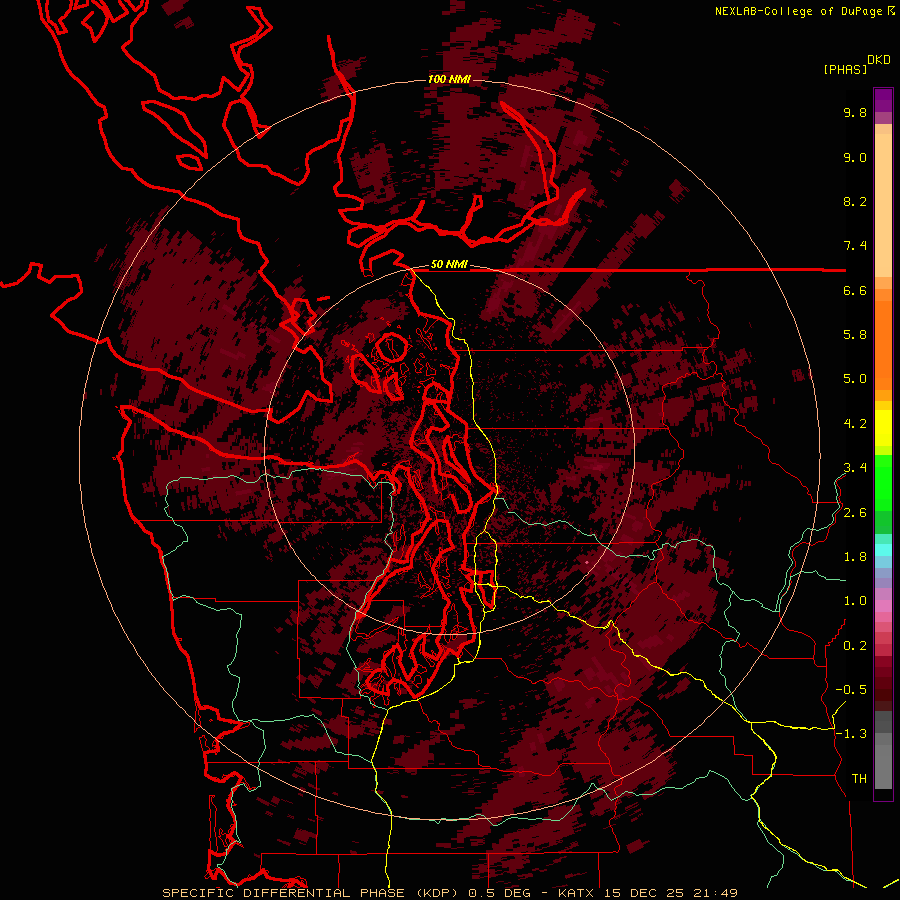Viewport: 900px width, 900px height.
Task: Click the purple swatch at top of color bar
Action: tap(883, 100)
